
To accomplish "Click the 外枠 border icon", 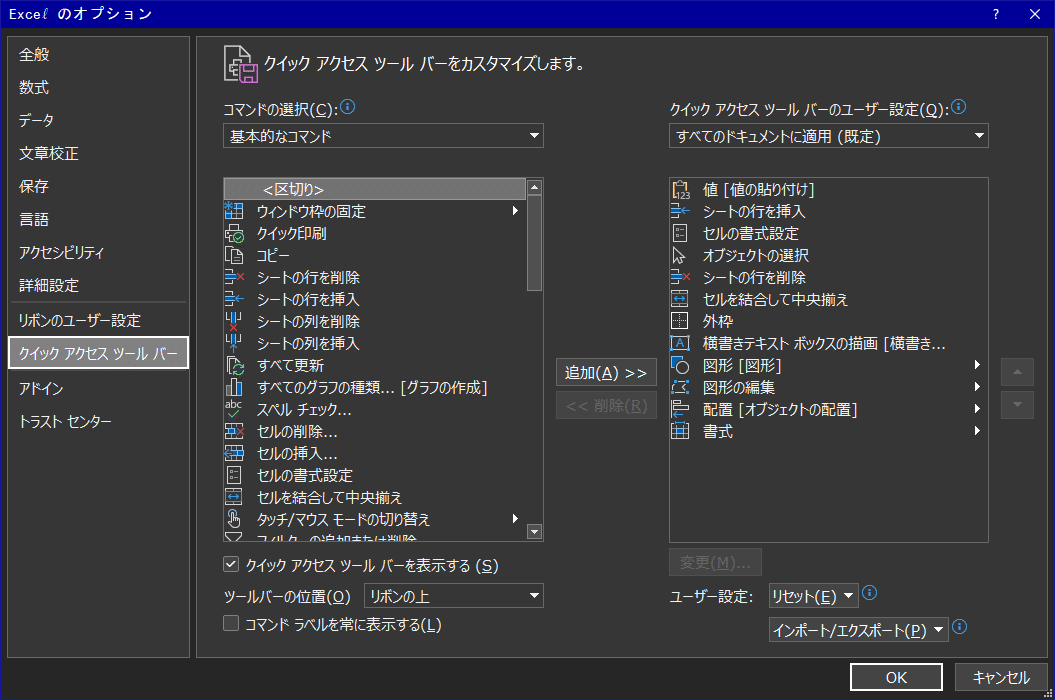I will tap(680, 321).
